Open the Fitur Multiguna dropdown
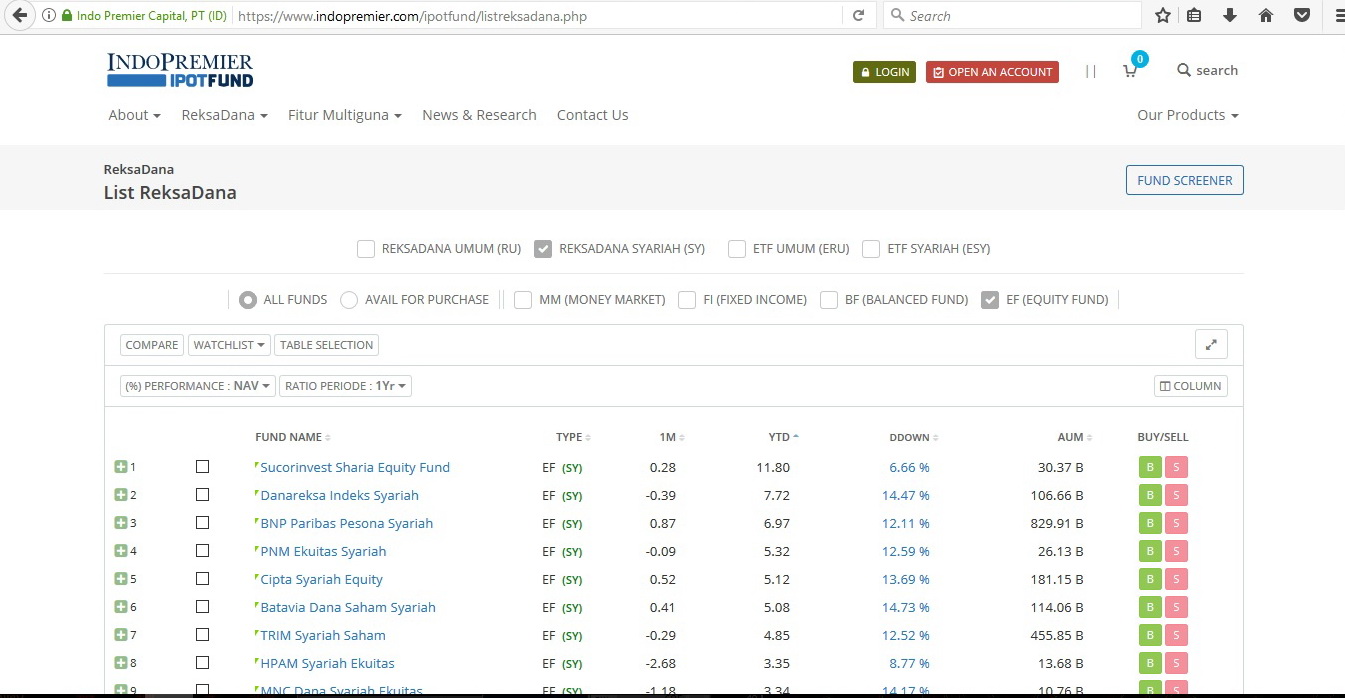This screenshot has width=1345, height=698. [345, 115]
